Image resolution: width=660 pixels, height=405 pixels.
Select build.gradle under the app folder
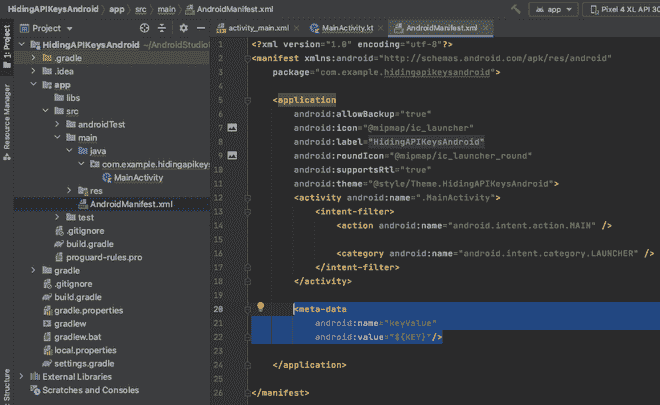pyautogui.click(x=90, y=243)
